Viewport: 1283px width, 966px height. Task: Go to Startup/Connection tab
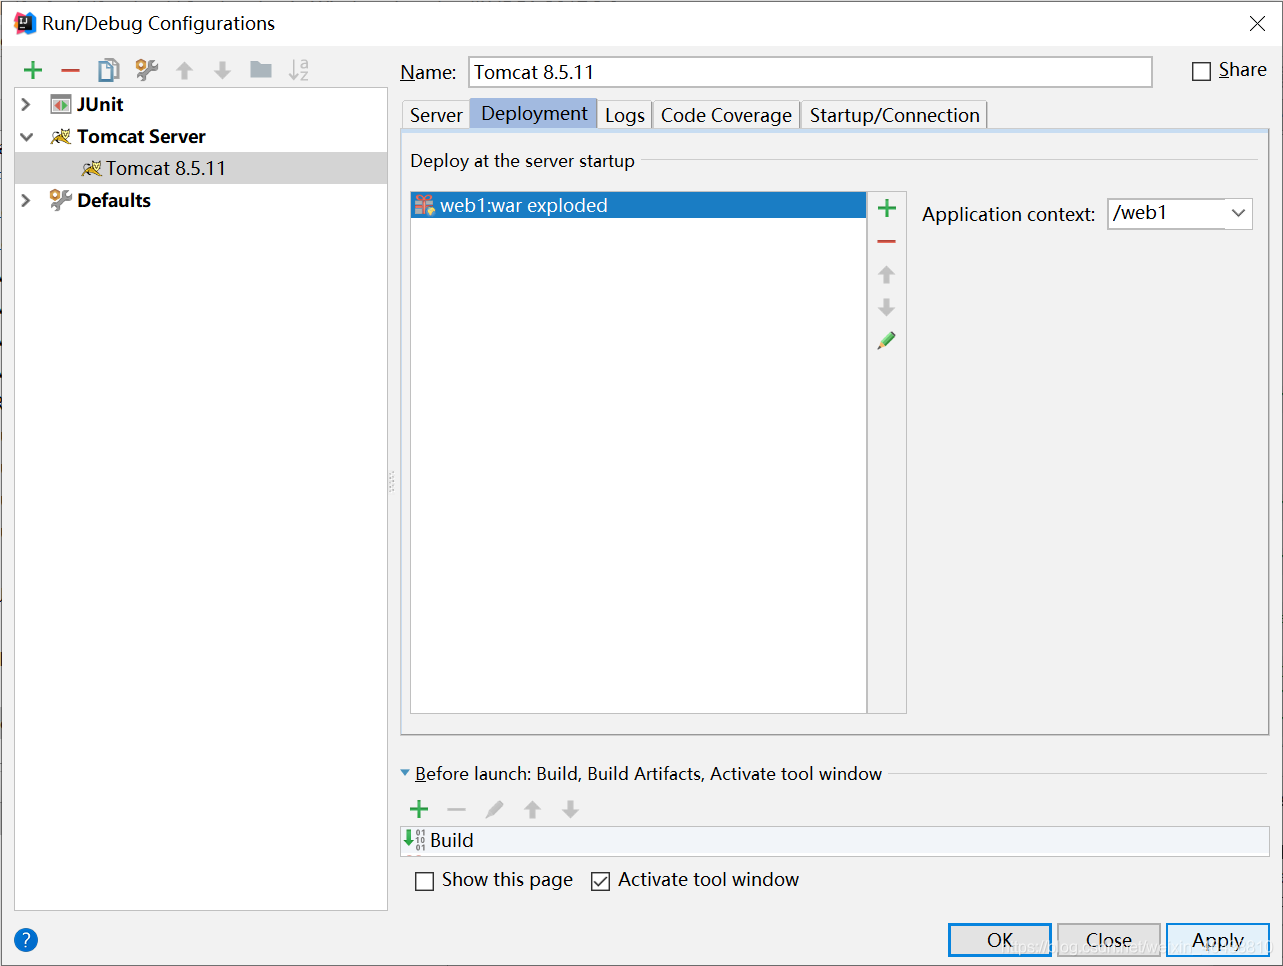click(894, 115)
